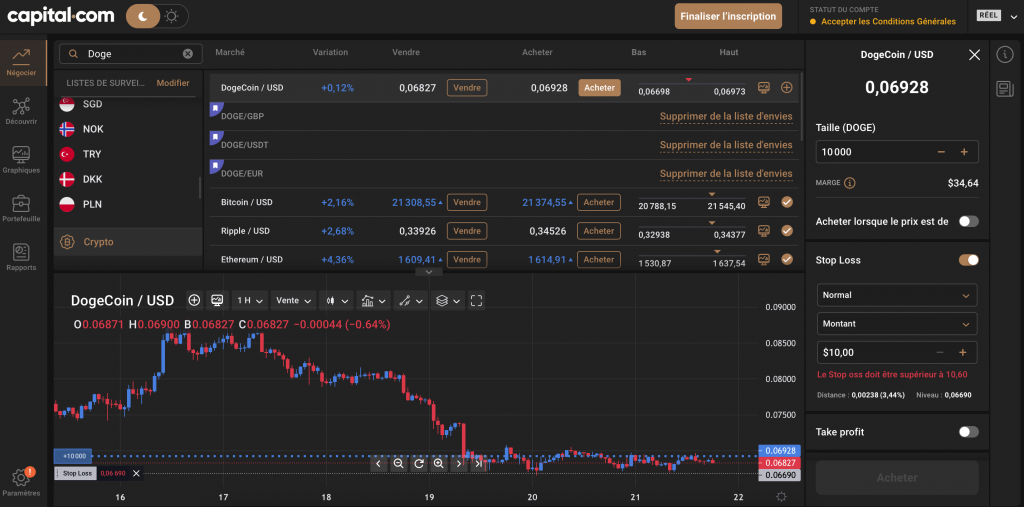Open the news panel icon in right rail
The width and height of the screenshot is (1024, 507).
pyautogui.click(x=1004, y=89)
